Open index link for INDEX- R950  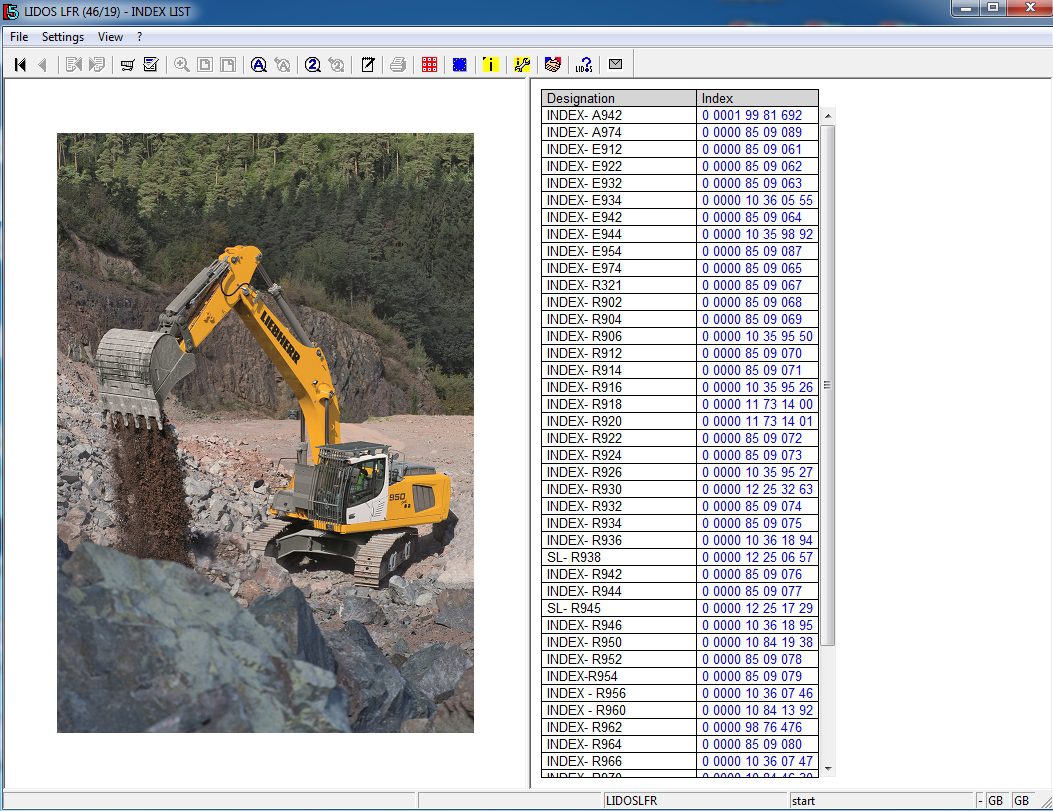tap(757, 642)
